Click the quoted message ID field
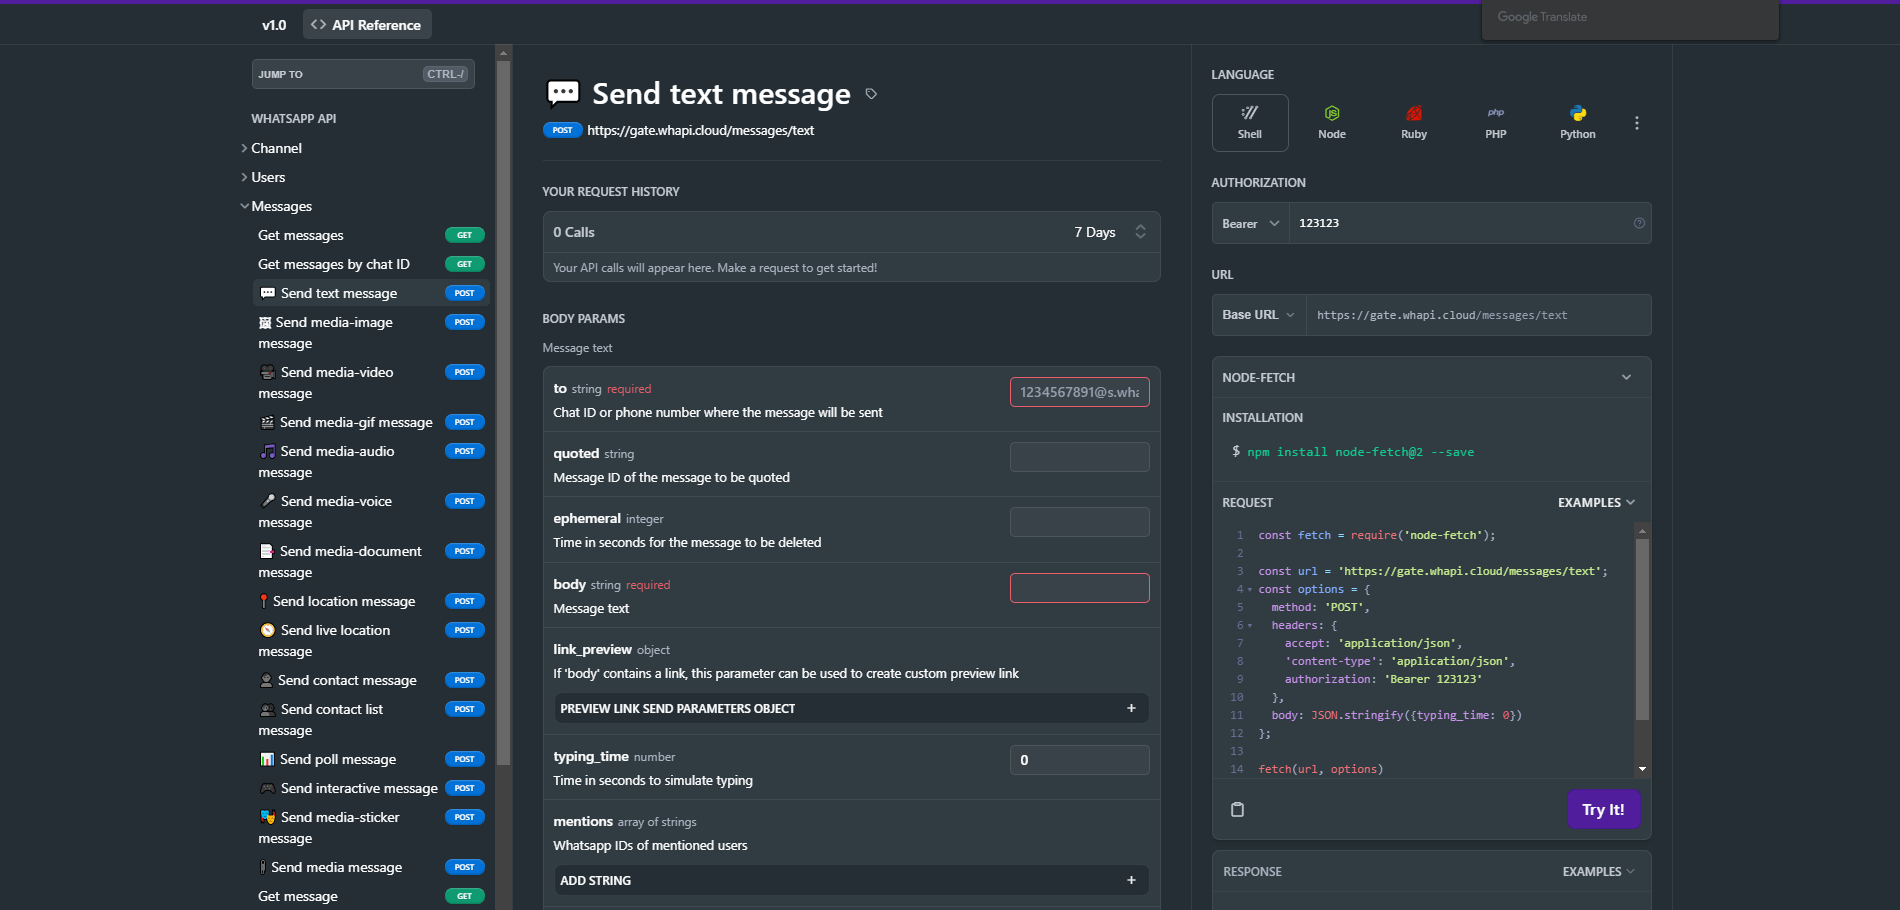This screenshot has height=910, width=1900. click(x=1079, y=457)
